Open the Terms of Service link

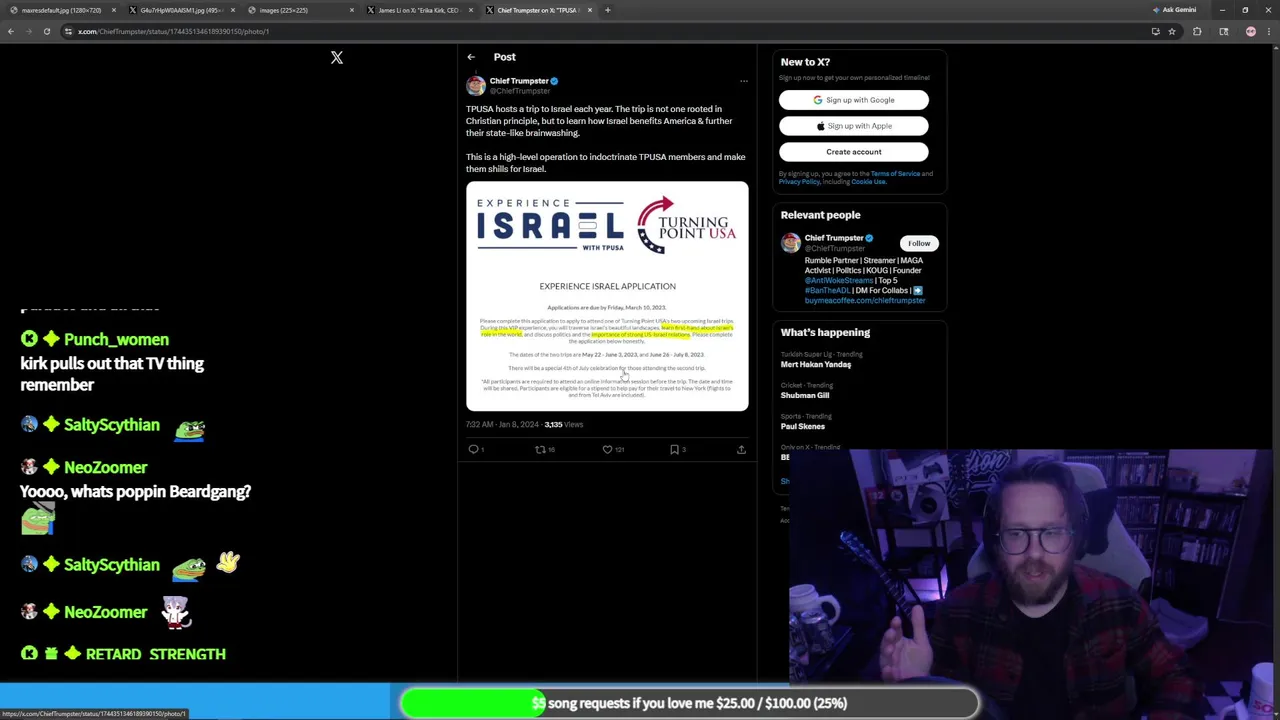895,174
